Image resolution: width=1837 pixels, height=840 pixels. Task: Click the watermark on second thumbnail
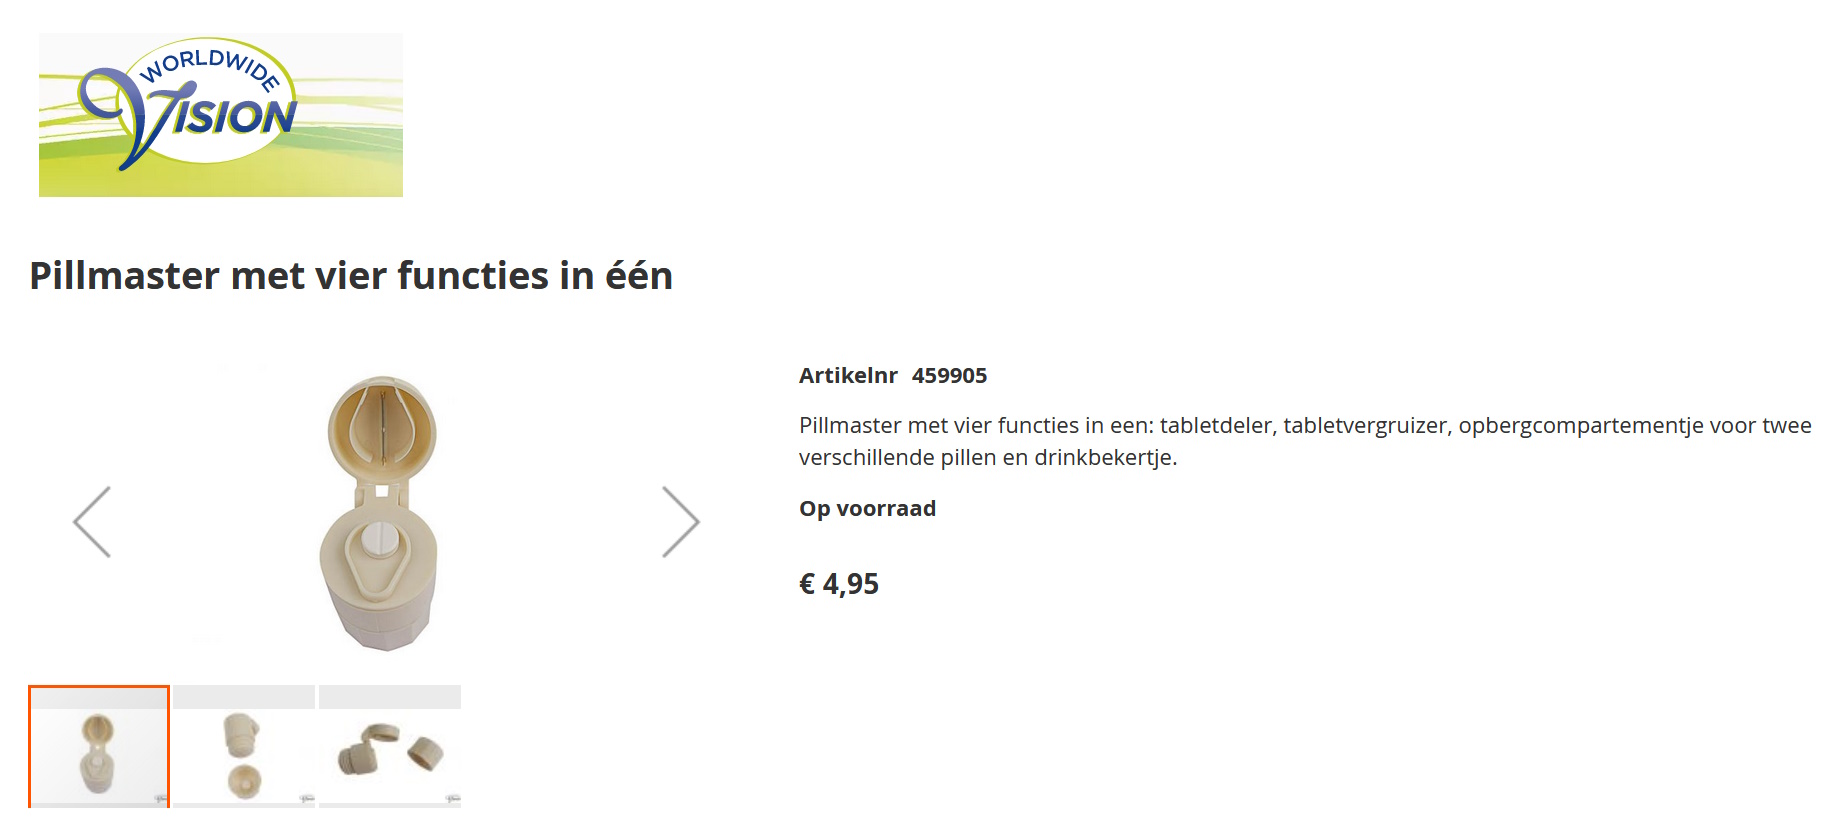coord(307,798)
